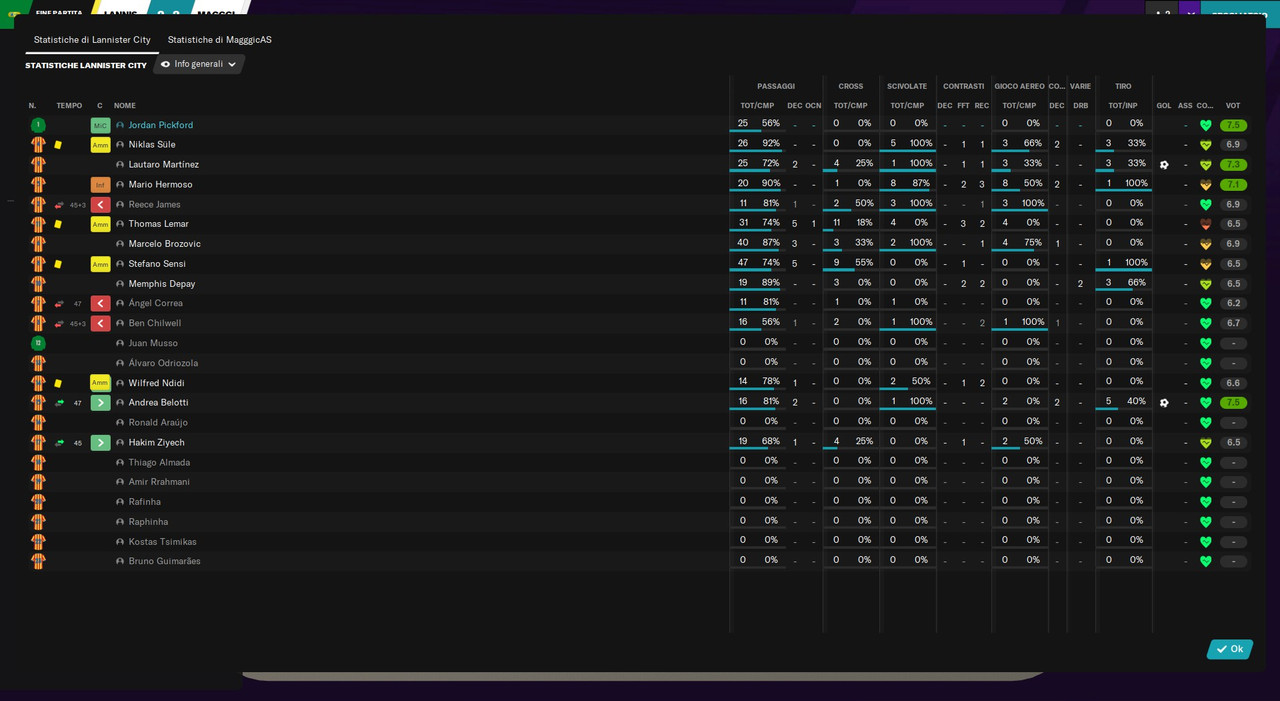The image size is (1280, 701).
Task: Click the eye icon in Info generali selector
Action: [x=166, y=64]
